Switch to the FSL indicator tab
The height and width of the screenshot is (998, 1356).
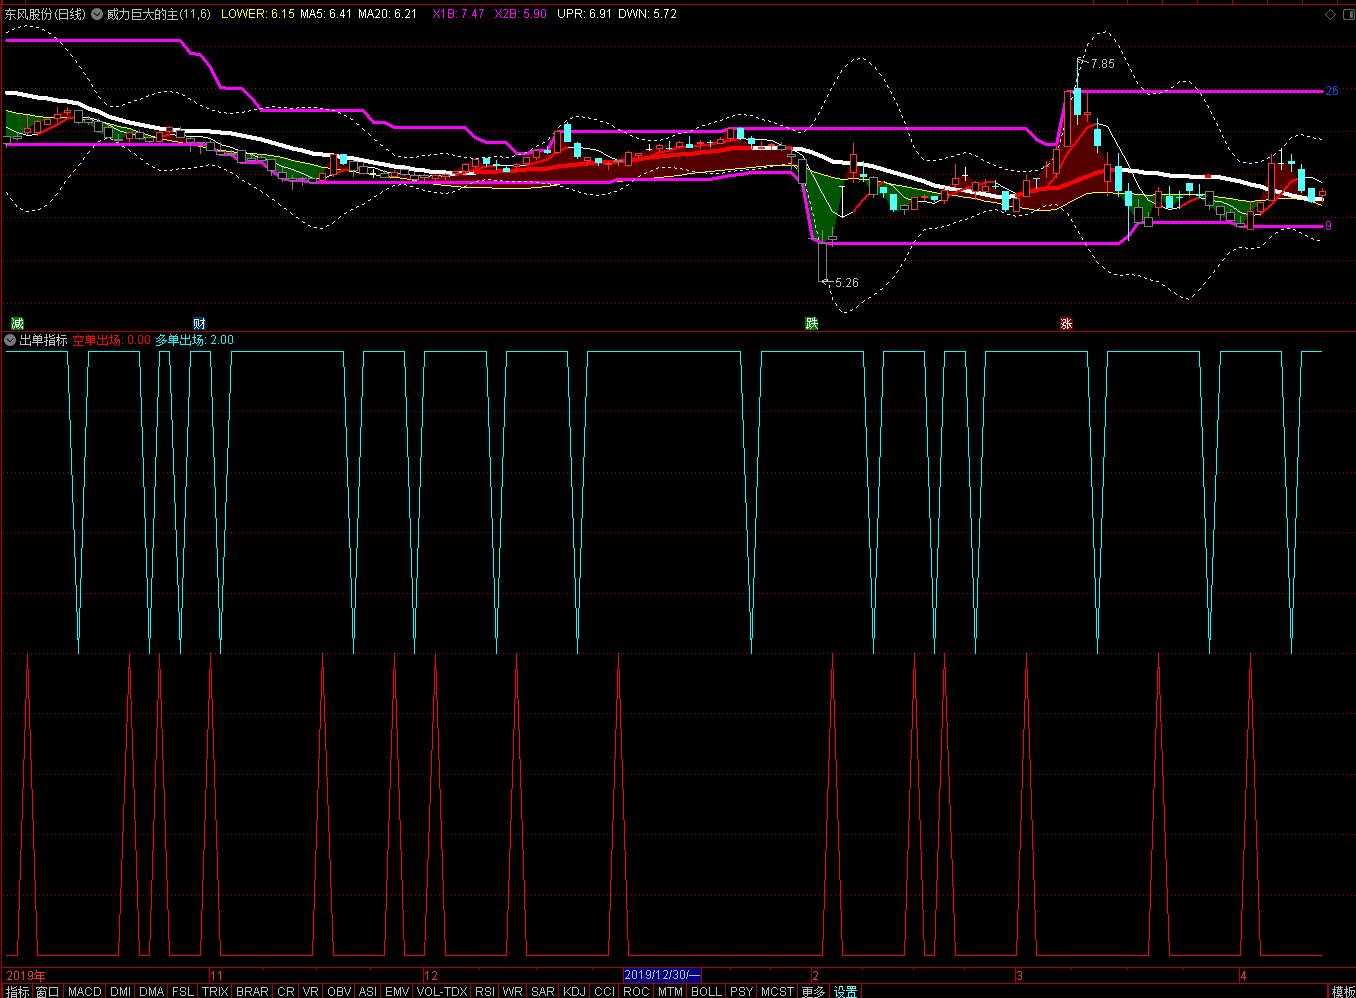pyautogui.click(x=183, y=991)
